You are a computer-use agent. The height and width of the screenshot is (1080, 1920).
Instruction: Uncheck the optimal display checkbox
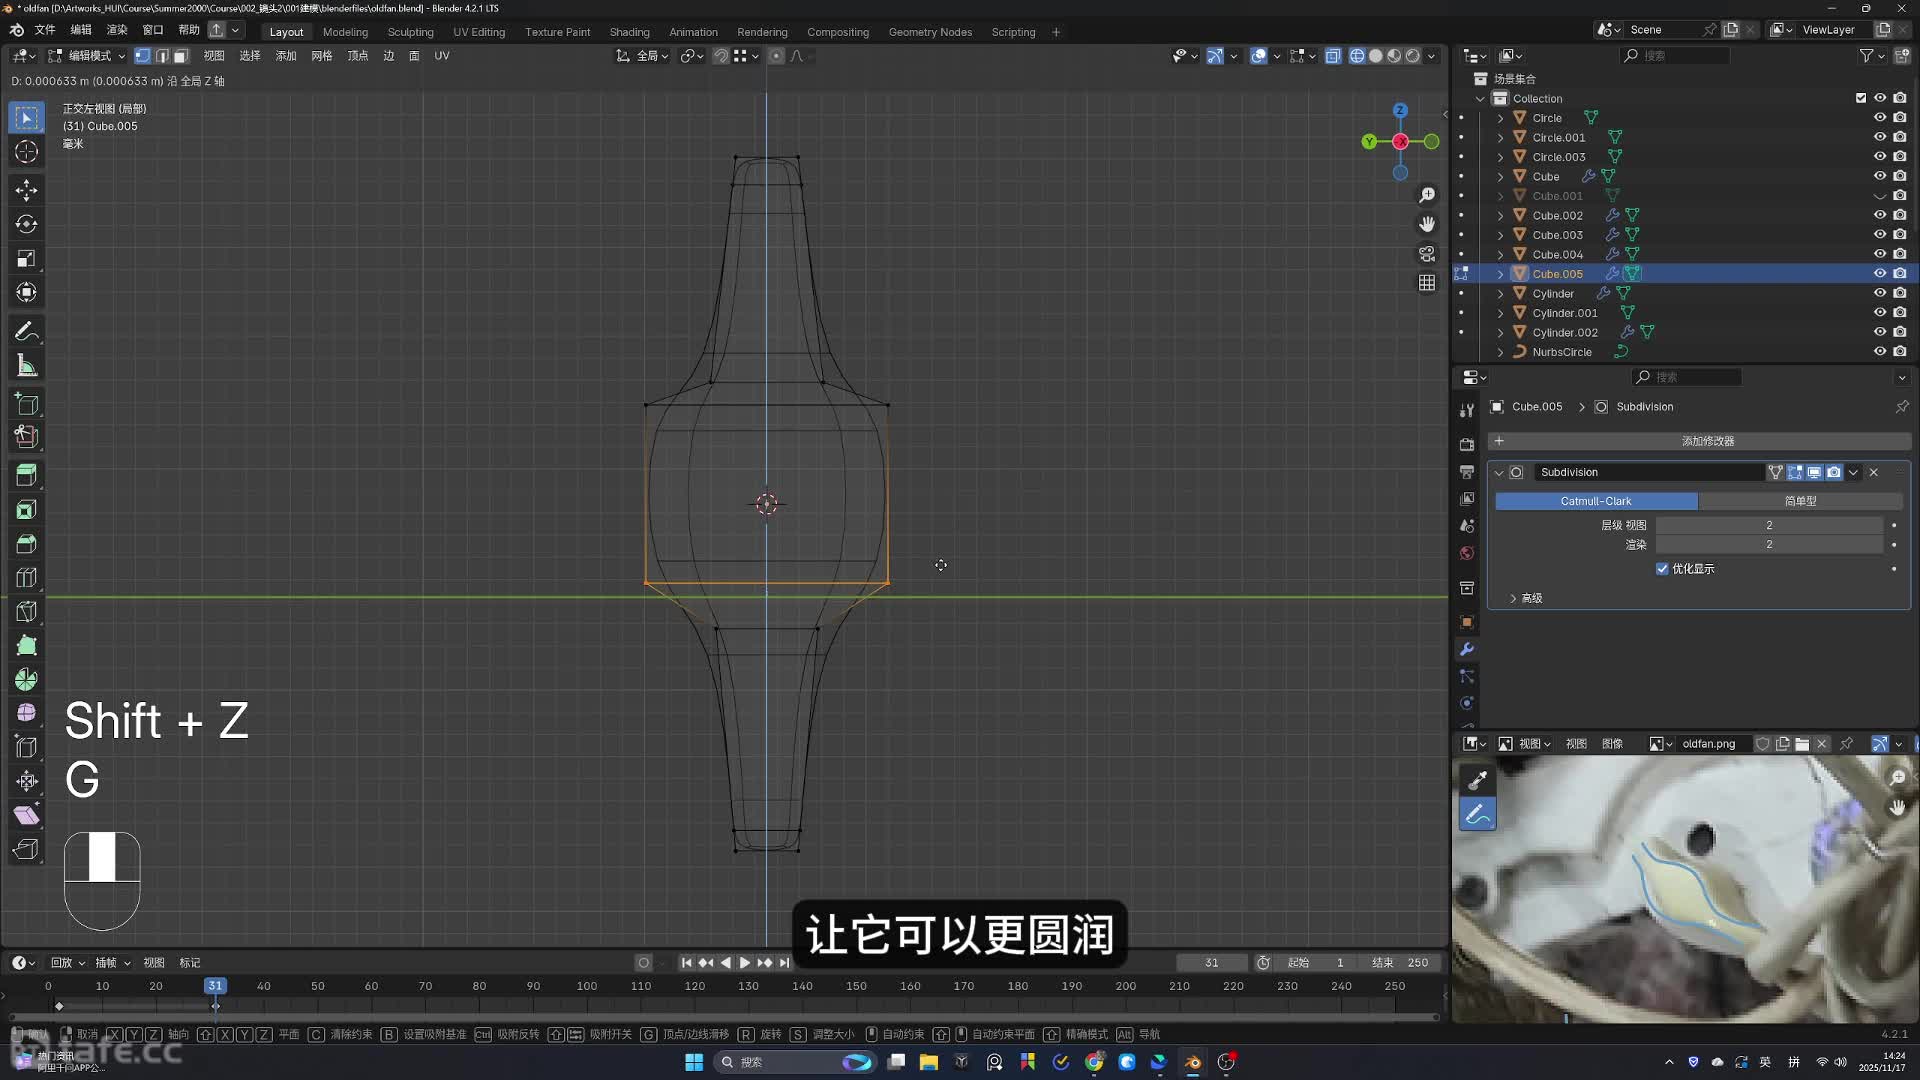click(1662, 569)
